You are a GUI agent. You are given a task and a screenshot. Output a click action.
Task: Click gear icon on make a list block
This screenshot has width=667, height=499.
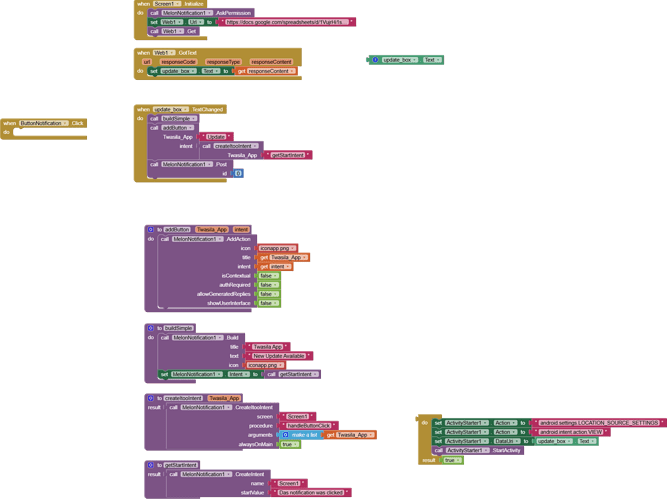click(x=286, y=435)
